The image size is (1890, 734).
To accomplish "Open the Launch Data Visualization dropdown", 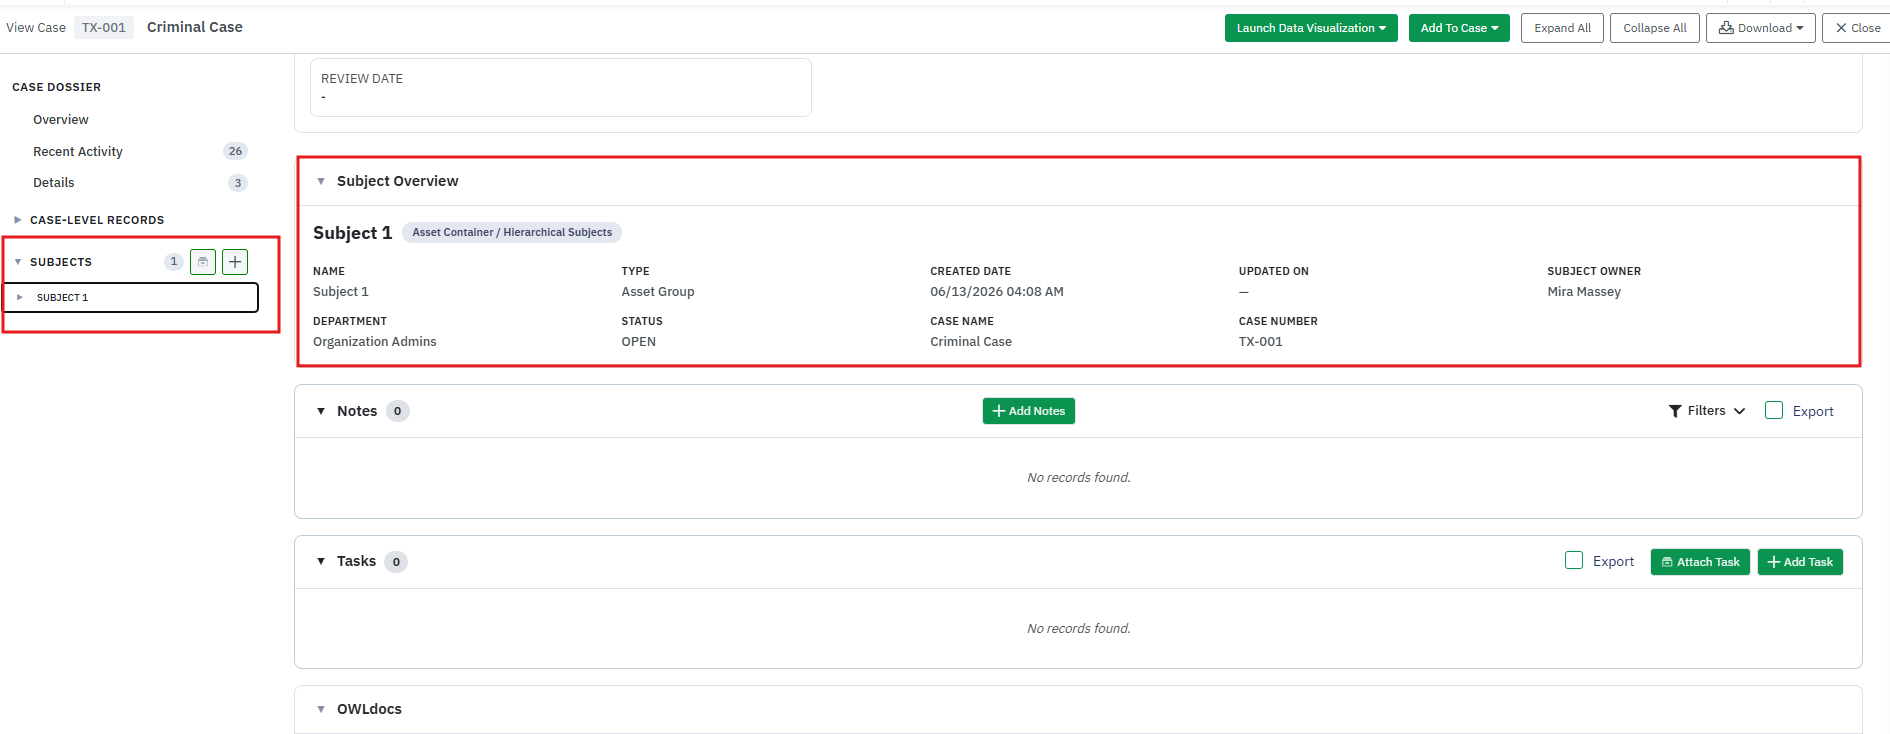I will (x=1311, y=28).
